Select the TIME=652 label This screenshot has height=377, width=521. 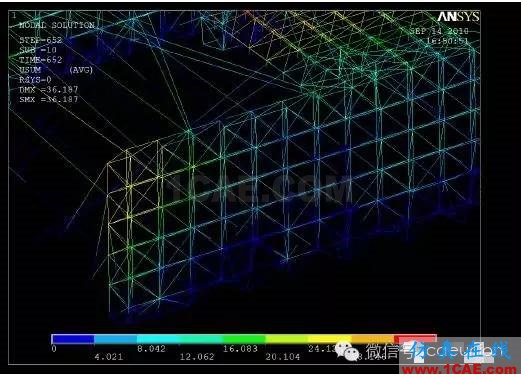pyautogui.click(x=41, y=60)
